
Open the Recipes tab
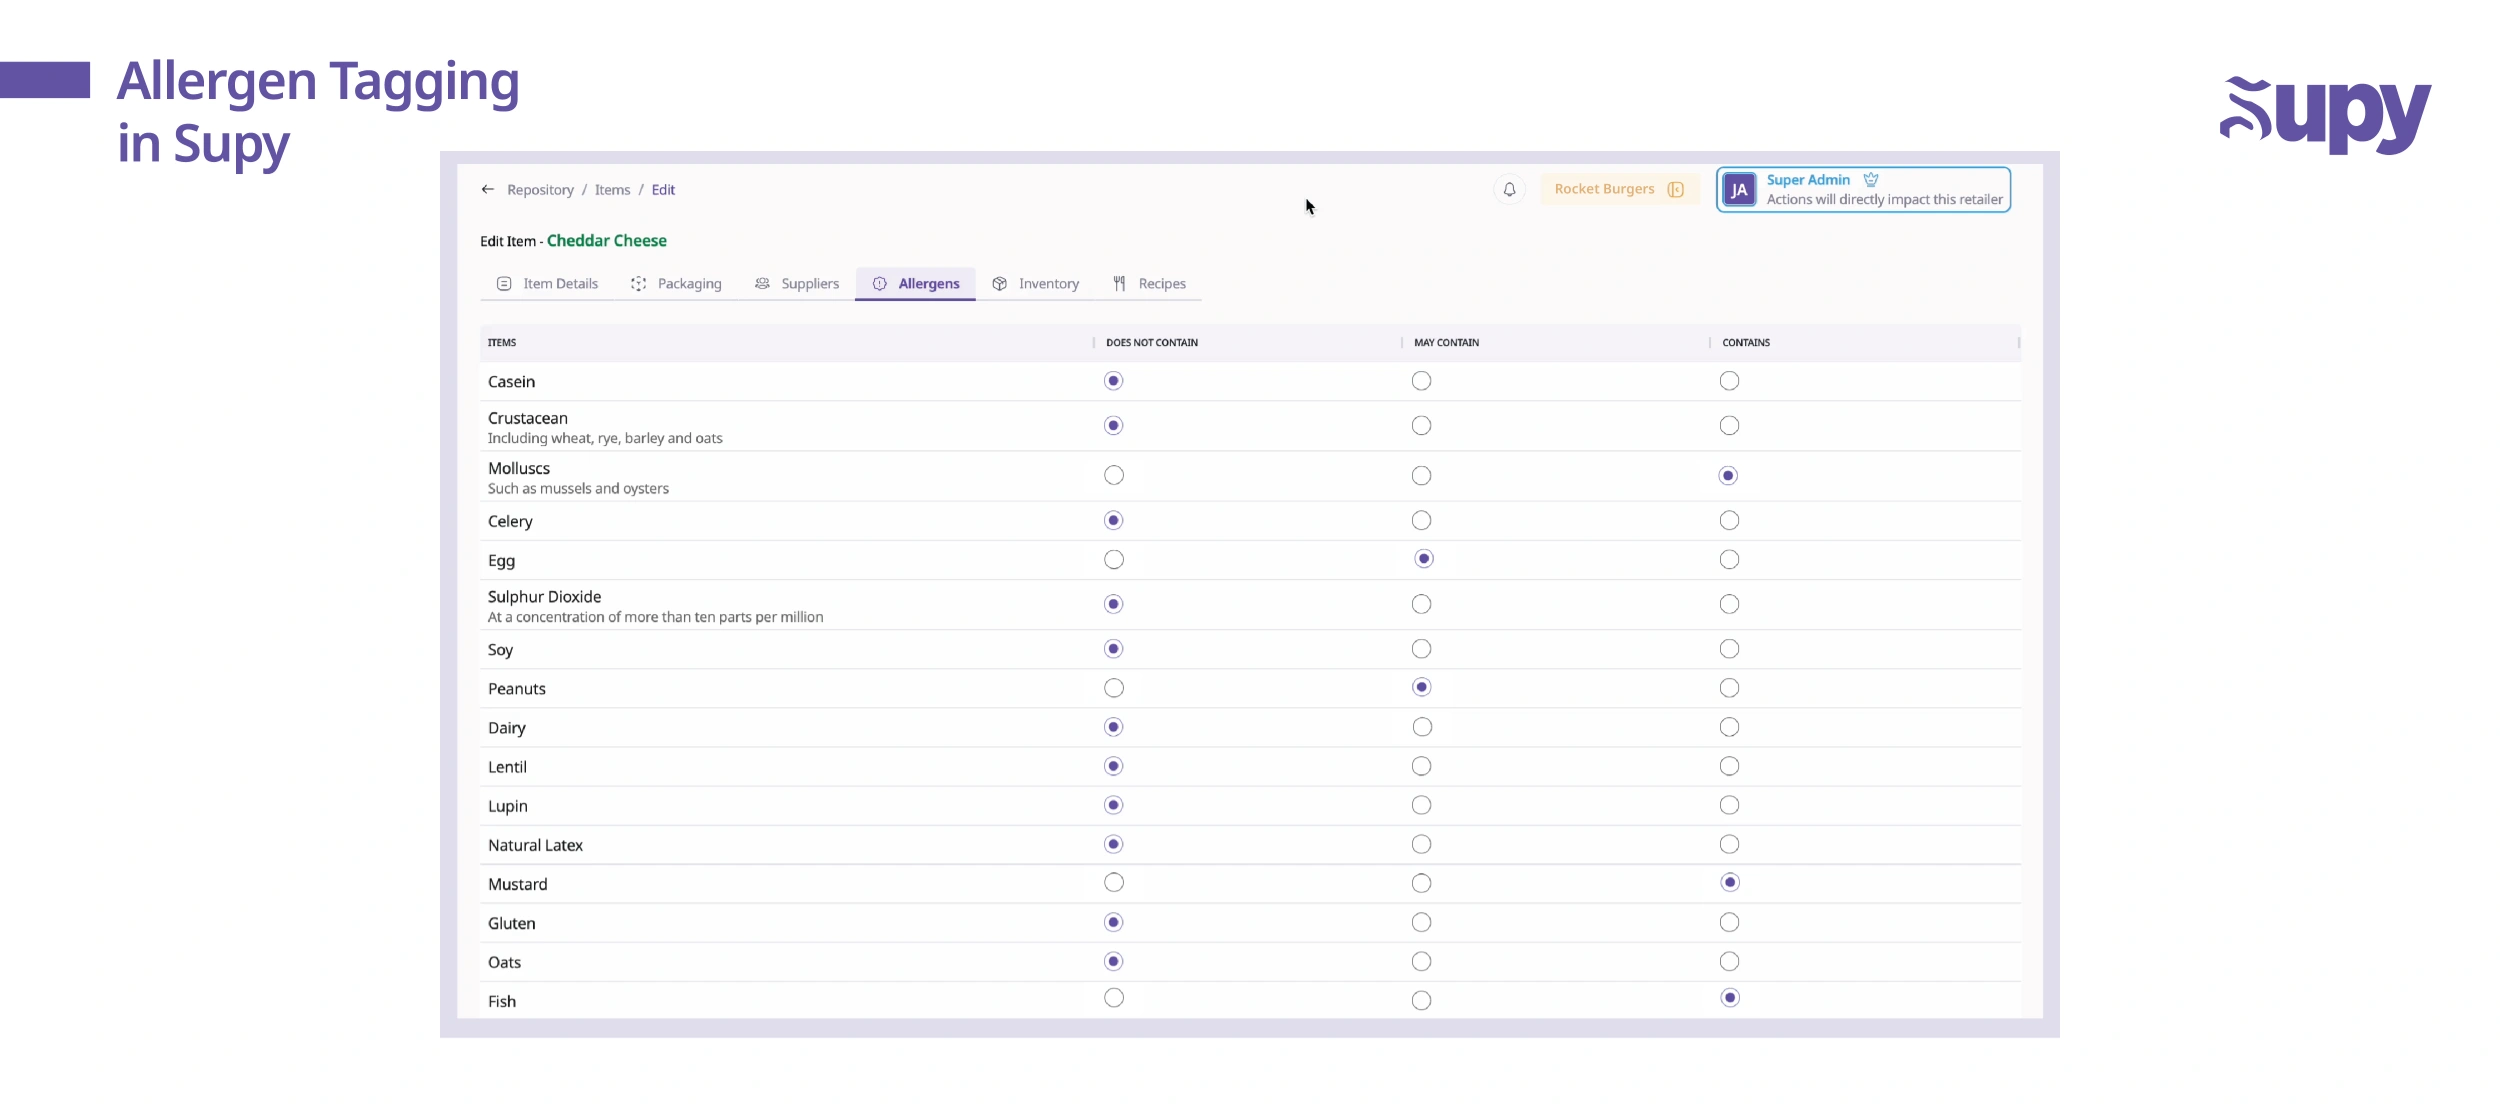click(1149, 284)
